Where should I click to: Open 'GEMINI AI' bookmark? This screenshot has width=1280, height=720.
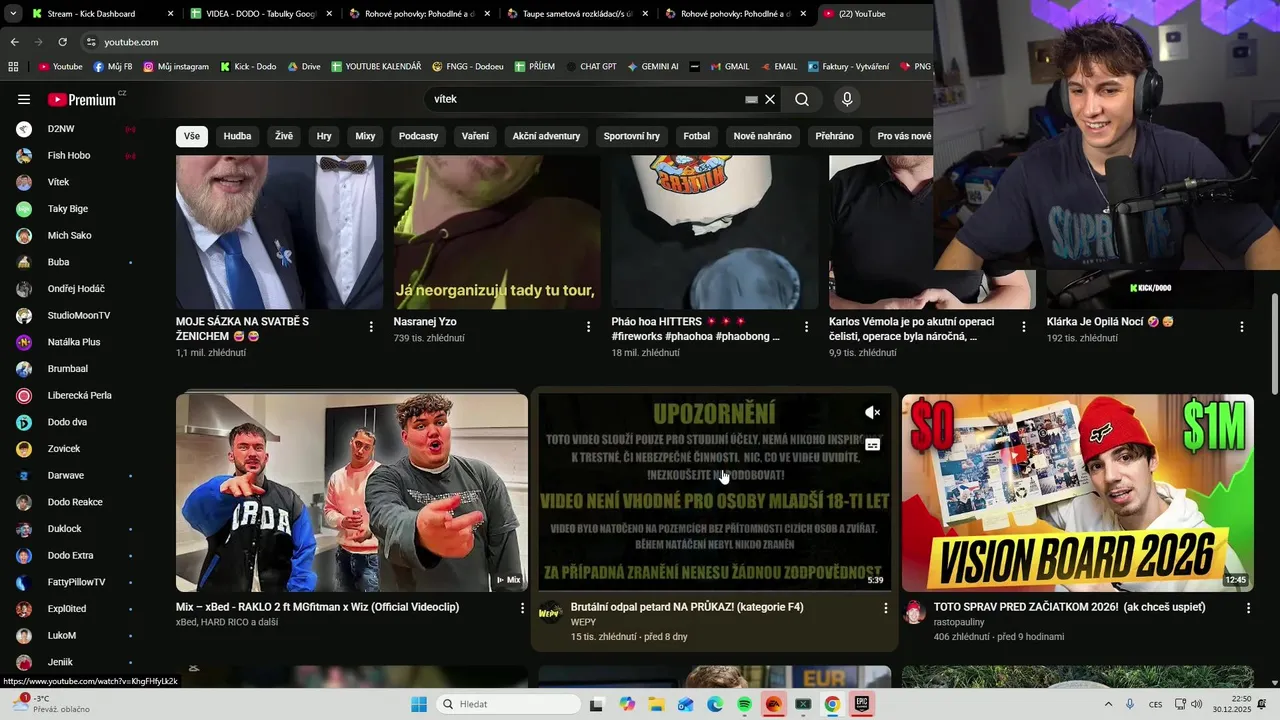coord(653,67)
